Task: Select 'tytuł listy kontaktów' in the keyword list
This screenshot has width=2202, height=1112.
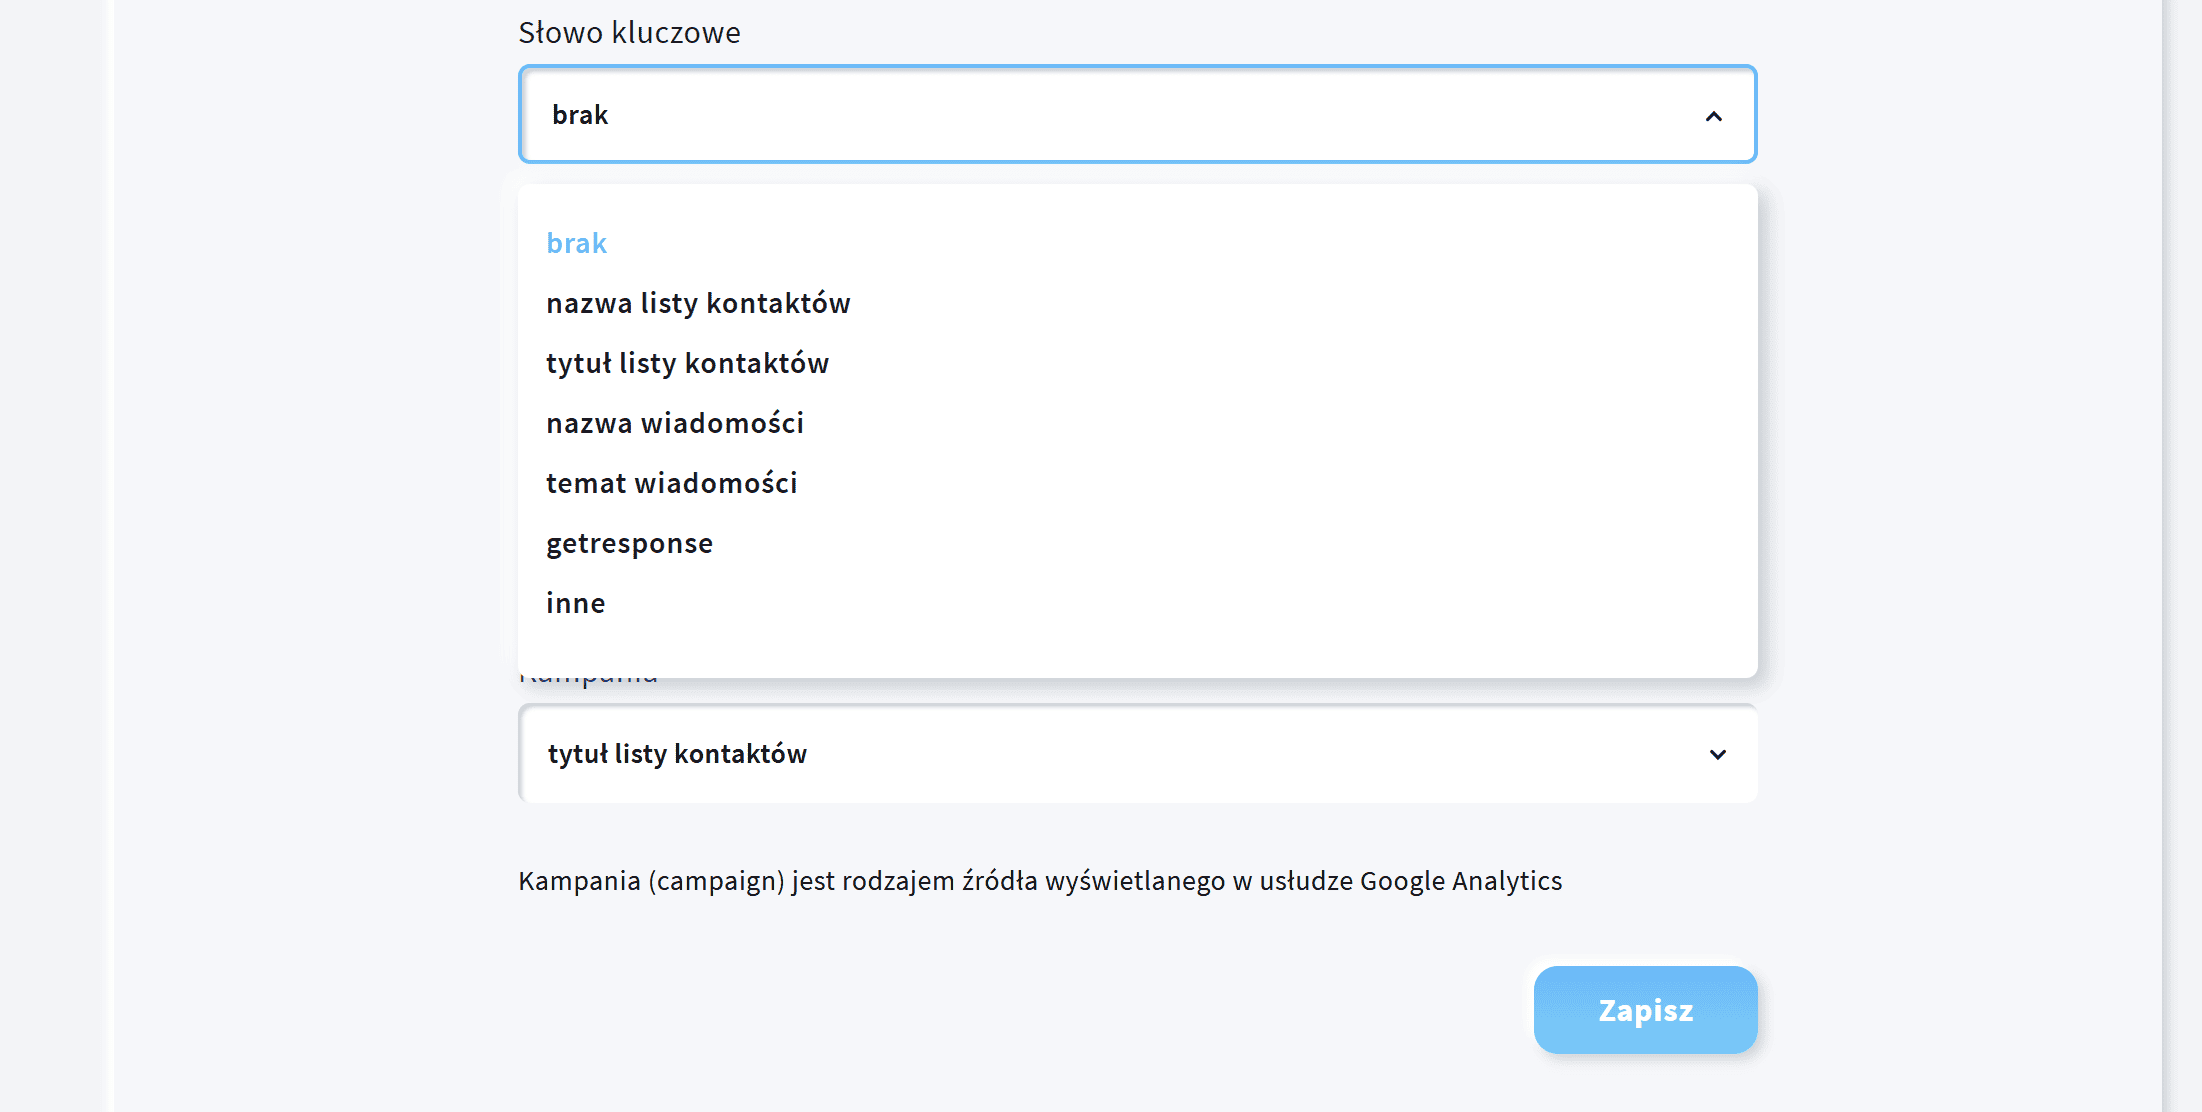Action: click(x=687, y=363)
